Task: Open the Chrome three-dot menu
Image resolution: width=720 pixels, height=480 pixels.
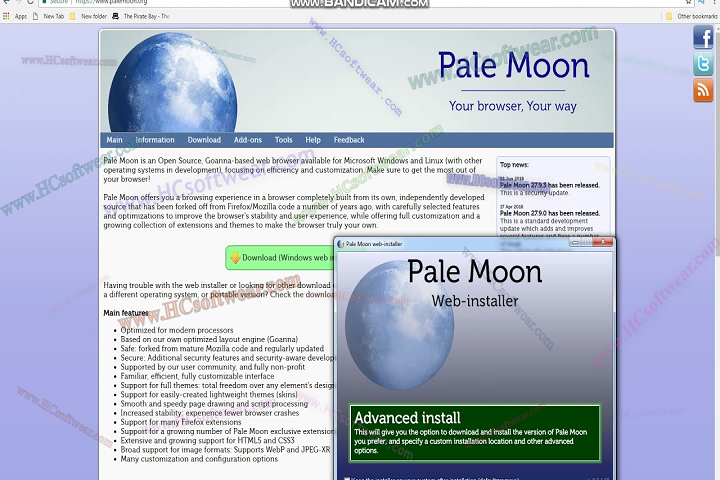Action: [x=712, y=3]
